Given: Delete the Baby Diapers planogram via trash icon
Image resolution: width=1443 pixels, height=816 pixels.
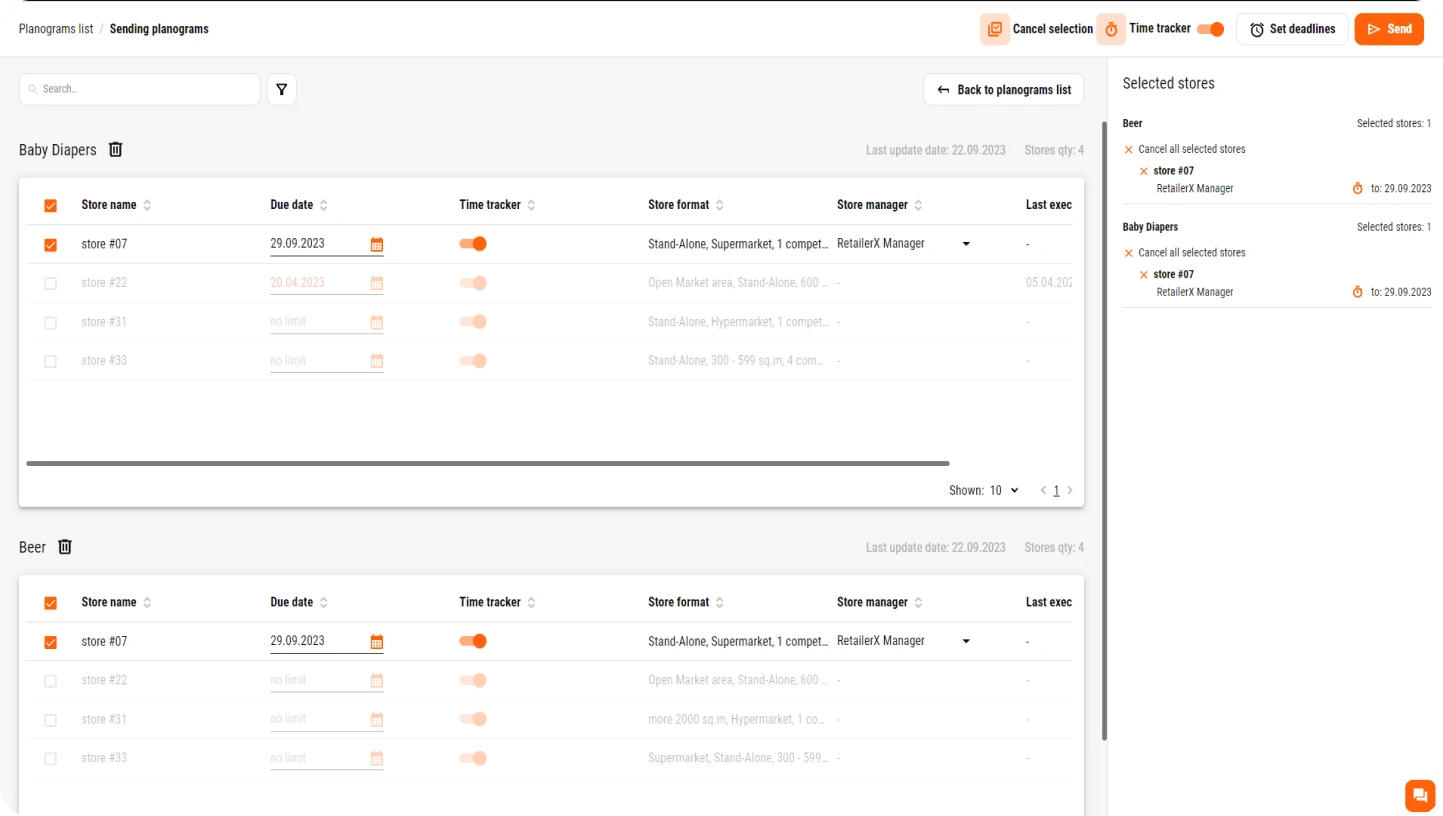Looking at the screenshot, I should click(115, 149).
